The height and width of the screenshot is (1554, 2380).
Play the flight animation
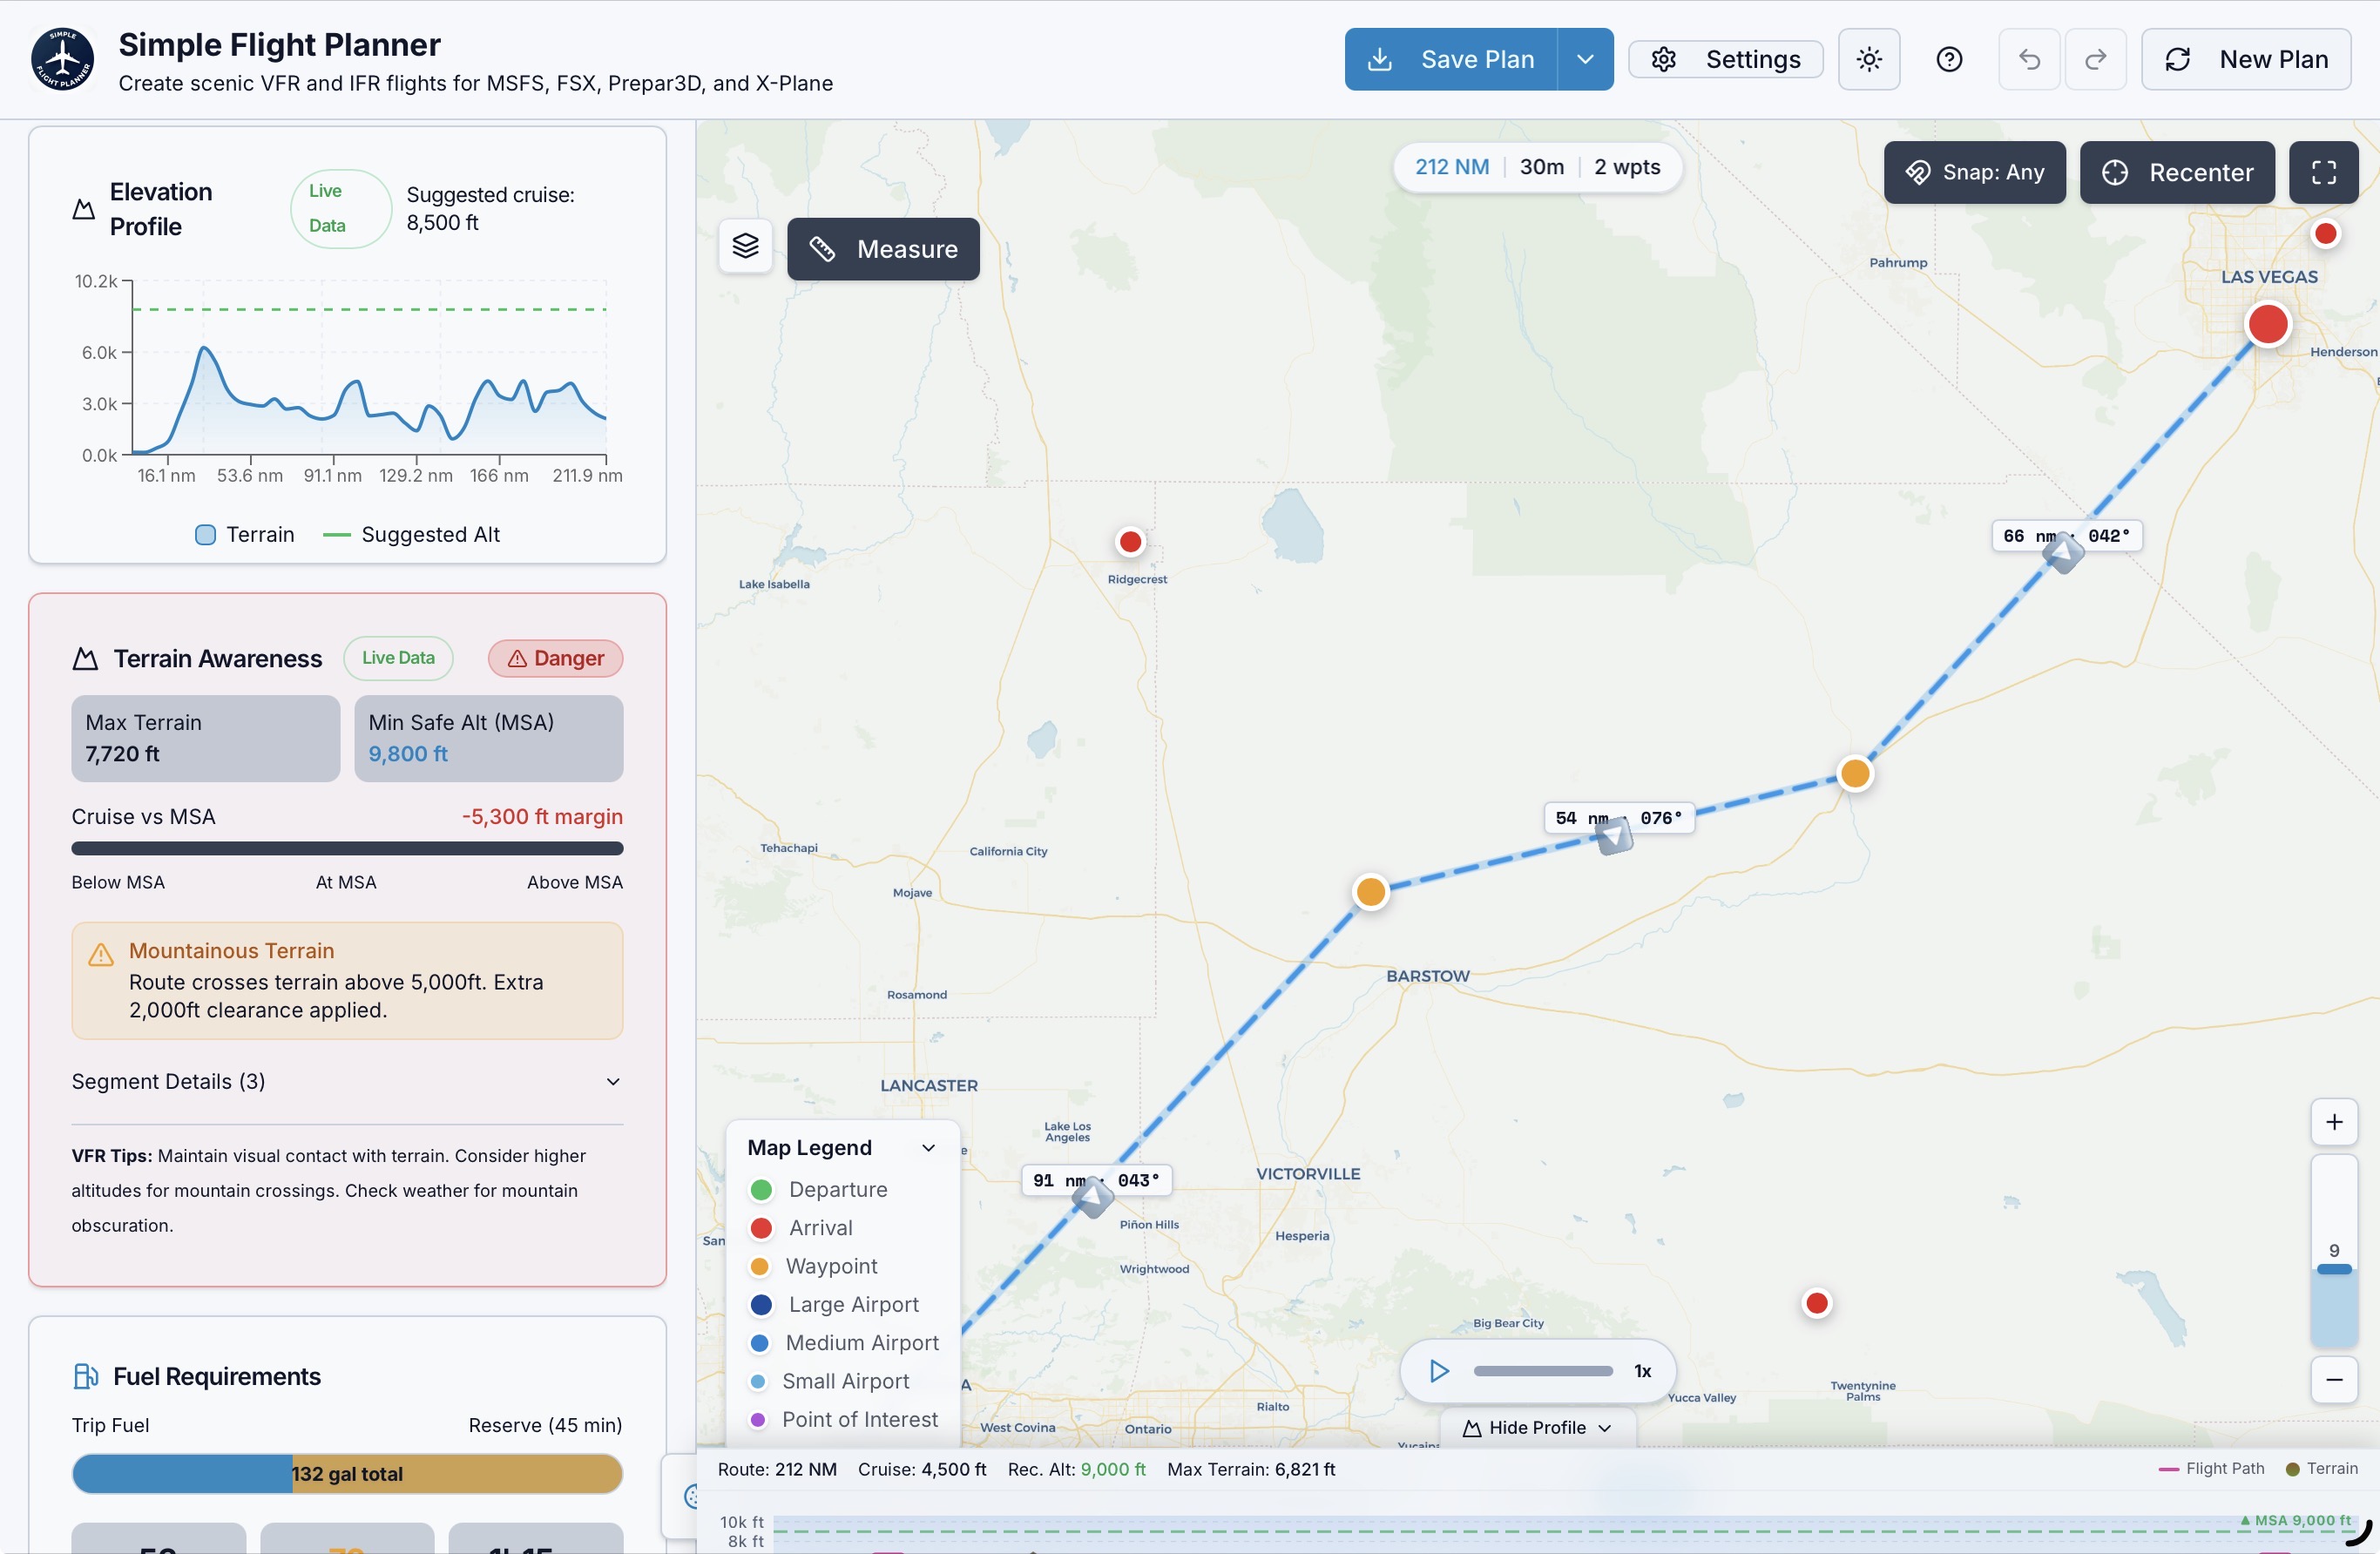click(x=1439, y=1371)
